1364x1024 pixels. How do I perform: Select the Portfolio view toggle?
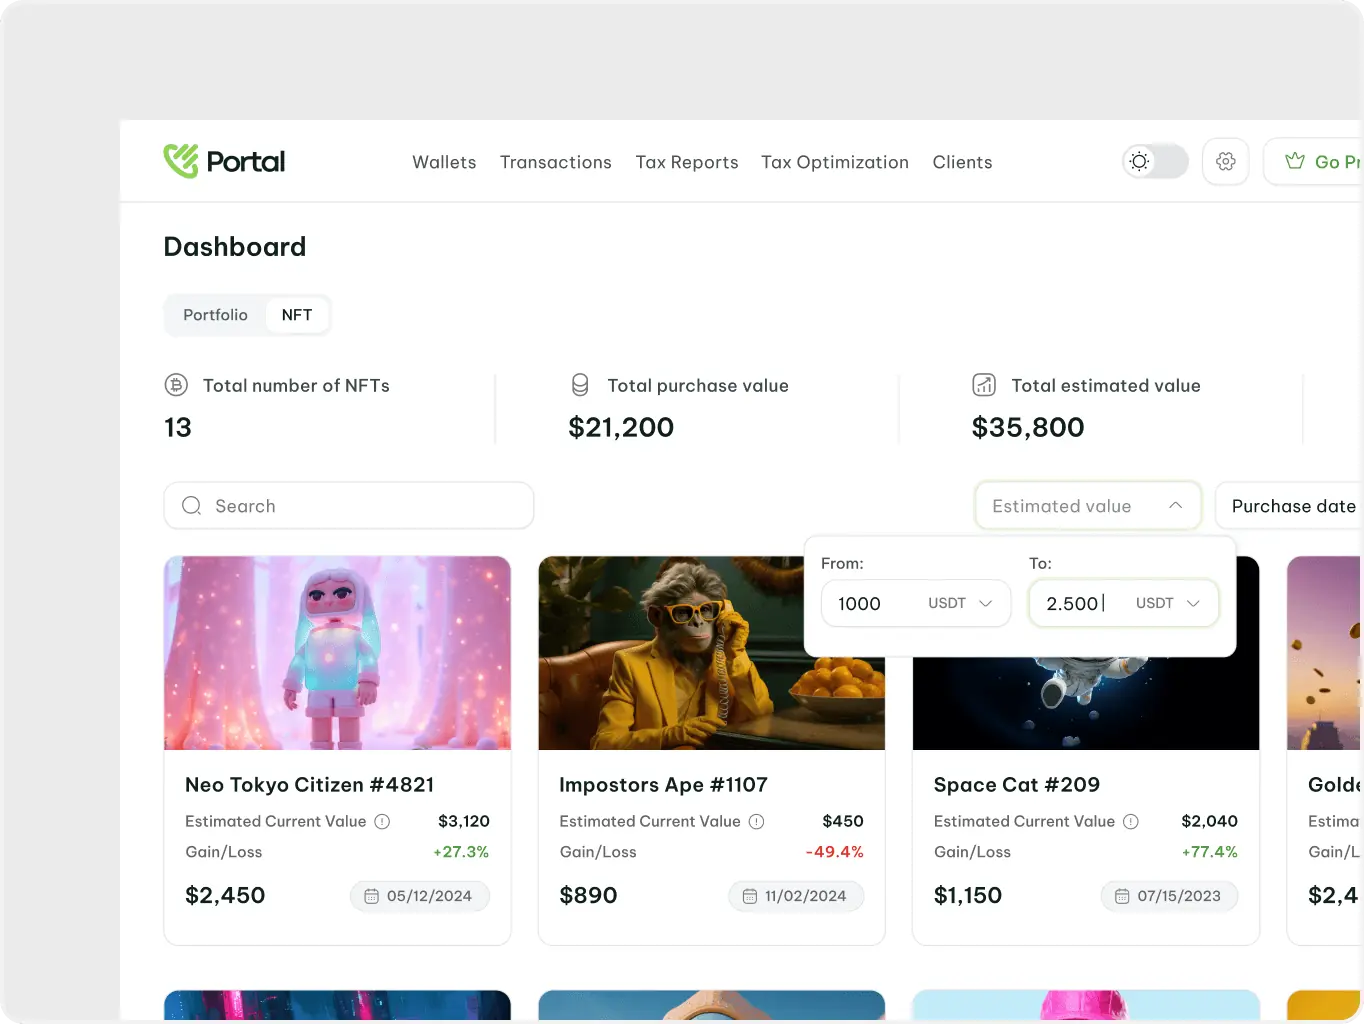pyautogui.click(x=215, y=315)
